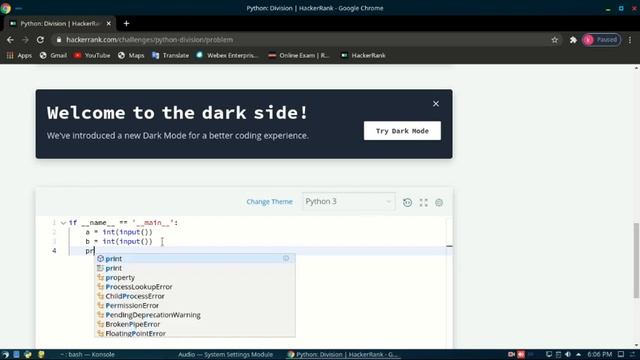This screenshot has height=360, width=640.
Task: Enter fullscreen editor mode icon
Action: pos(423,202)
